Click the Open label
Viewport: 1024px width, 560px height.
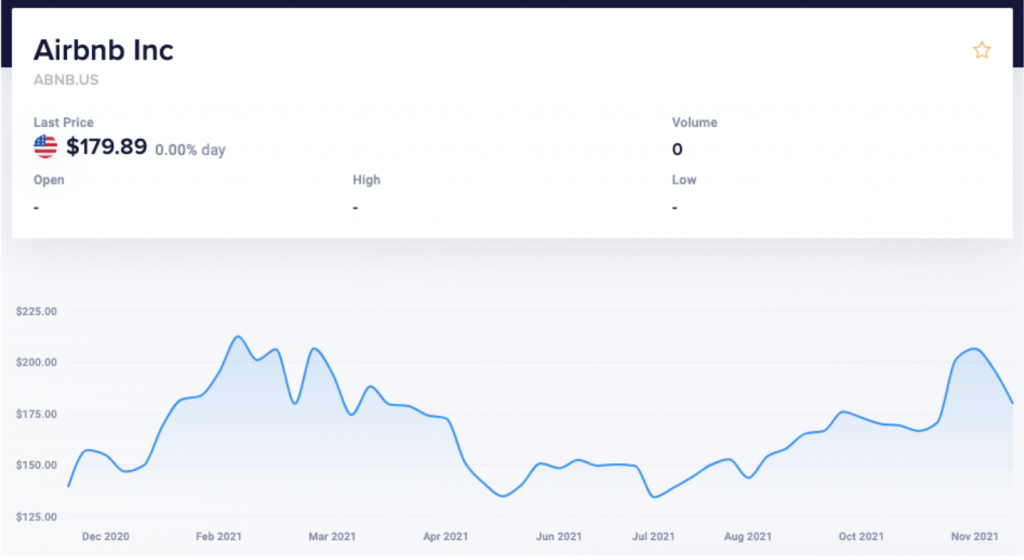pyautogui.click(x=49, y=180)
